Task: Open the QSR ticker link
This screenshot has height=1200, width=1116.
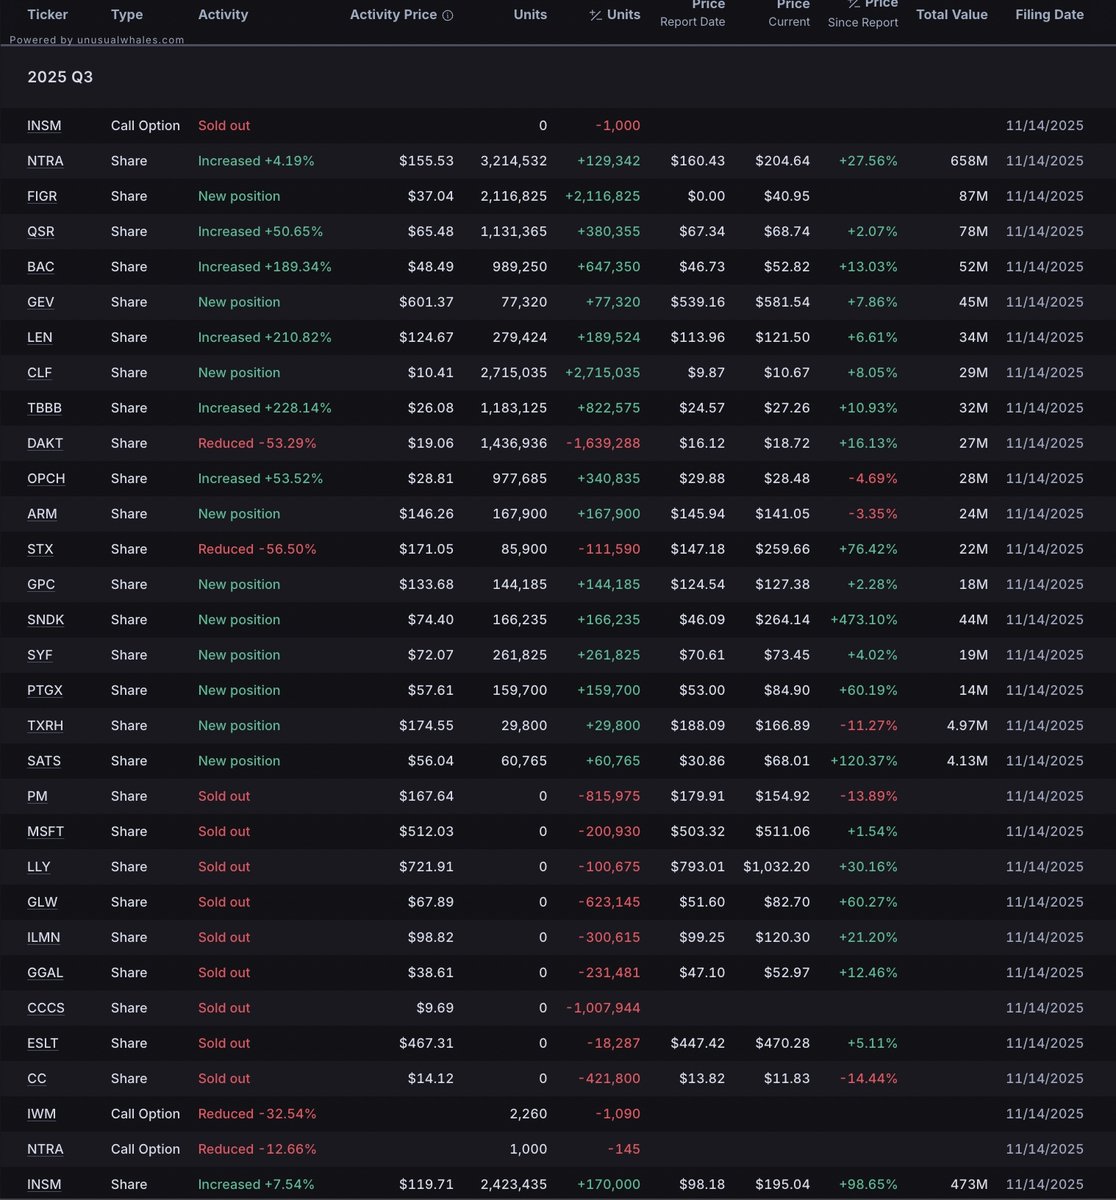Action: (41, 231)
